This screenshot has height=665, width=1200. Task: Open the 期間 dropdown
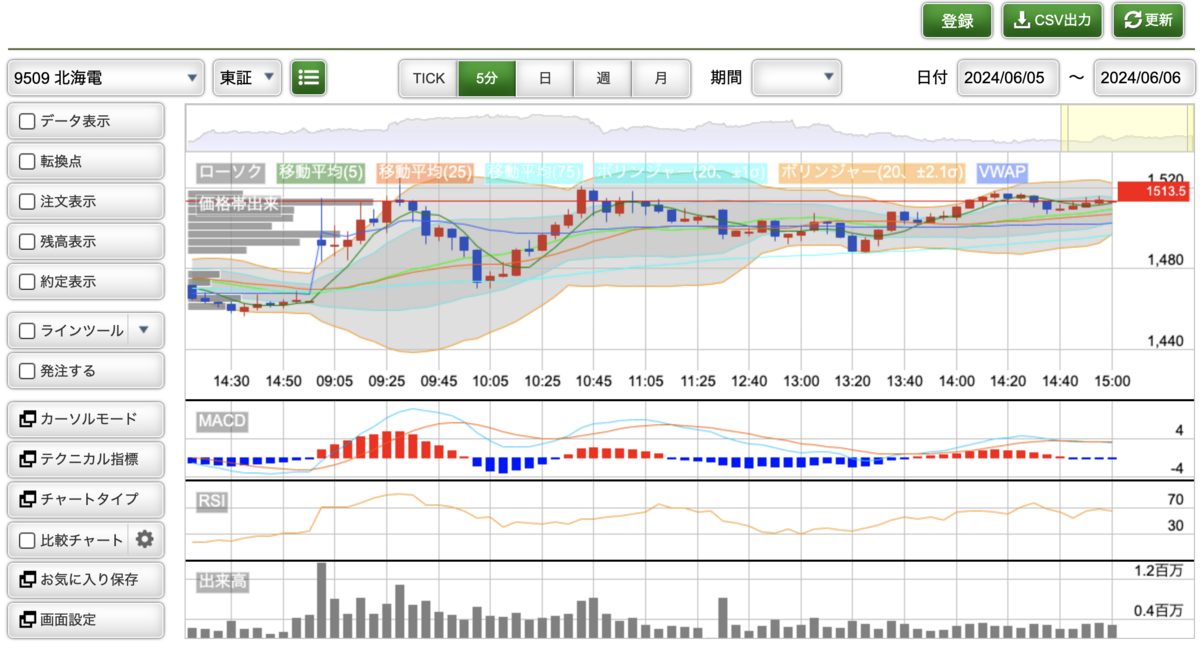pyautogui.click(x=796, y=78)
